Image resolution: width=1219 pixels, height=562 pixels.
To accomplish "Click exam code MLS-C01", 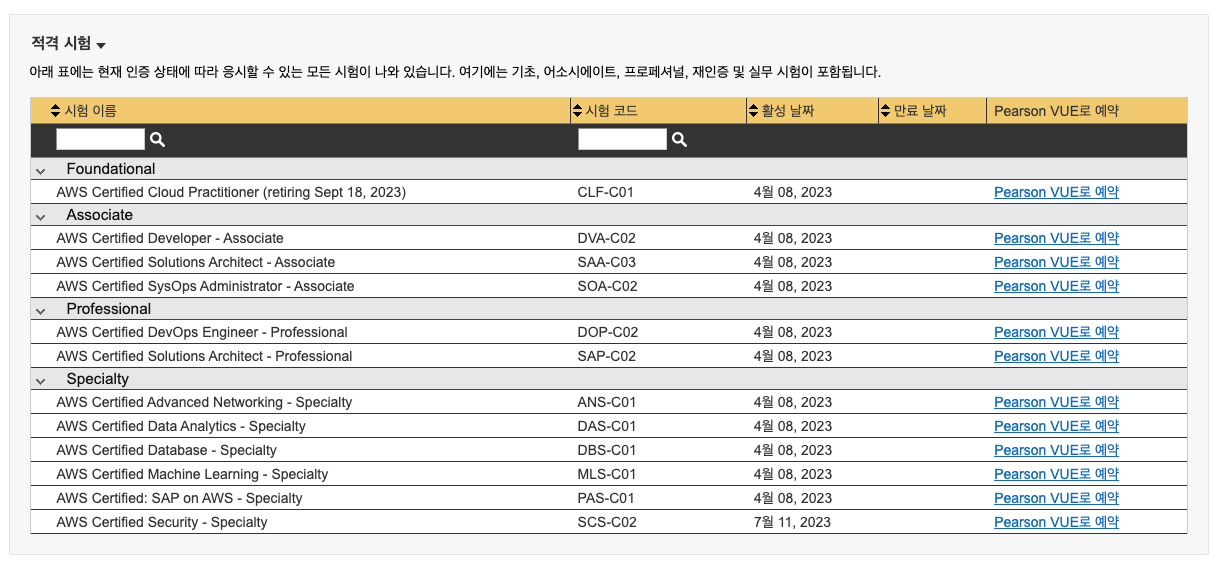I will click(607, 474).
